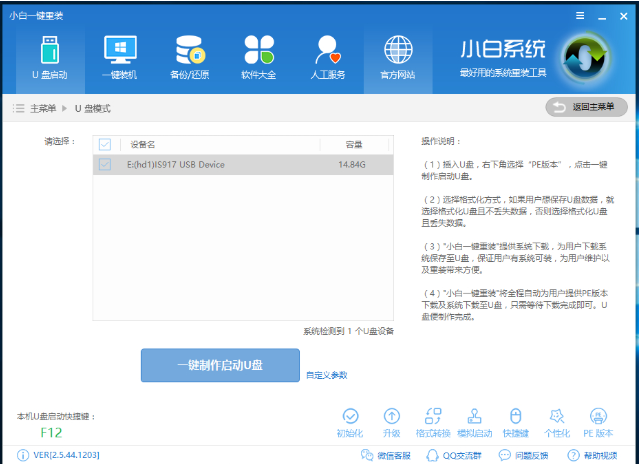Open 备份/还原 section
Screen dimensions: 641x464
pyautogui.click(x=189, y=57)
